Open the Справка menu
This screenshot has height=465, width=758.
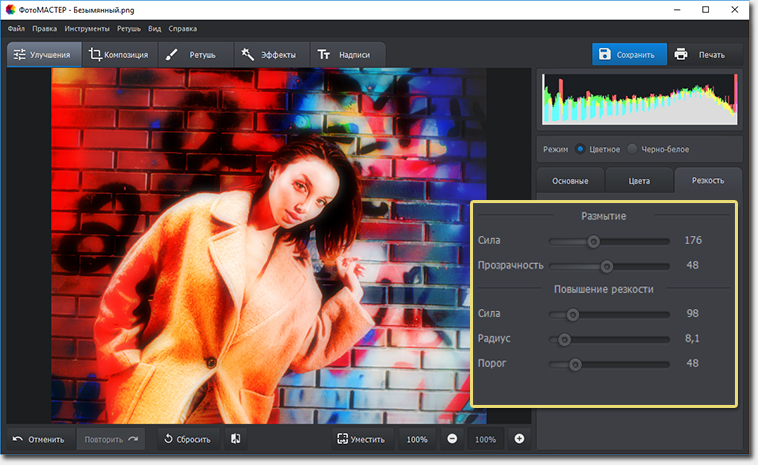pyautogui.click(x=183, y=29)
